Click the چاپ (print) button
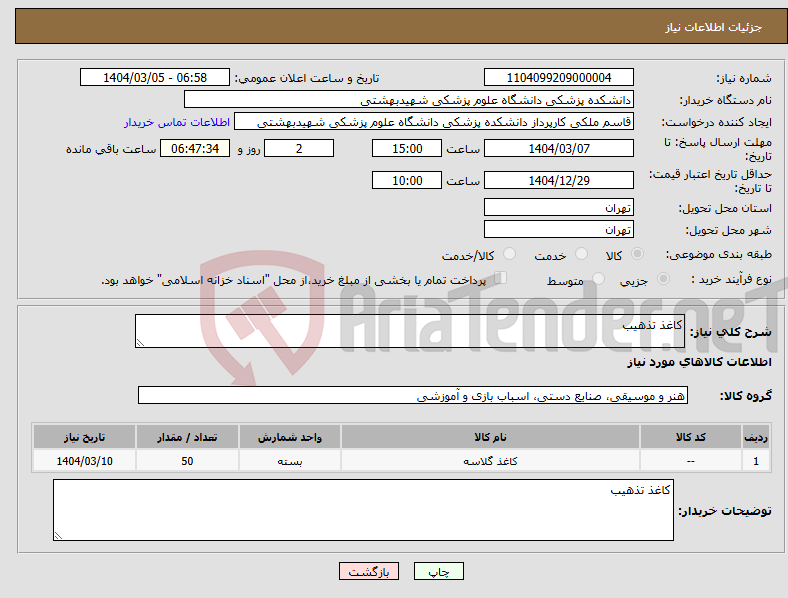Screen dimensions: 788x598 coord(438,571)
